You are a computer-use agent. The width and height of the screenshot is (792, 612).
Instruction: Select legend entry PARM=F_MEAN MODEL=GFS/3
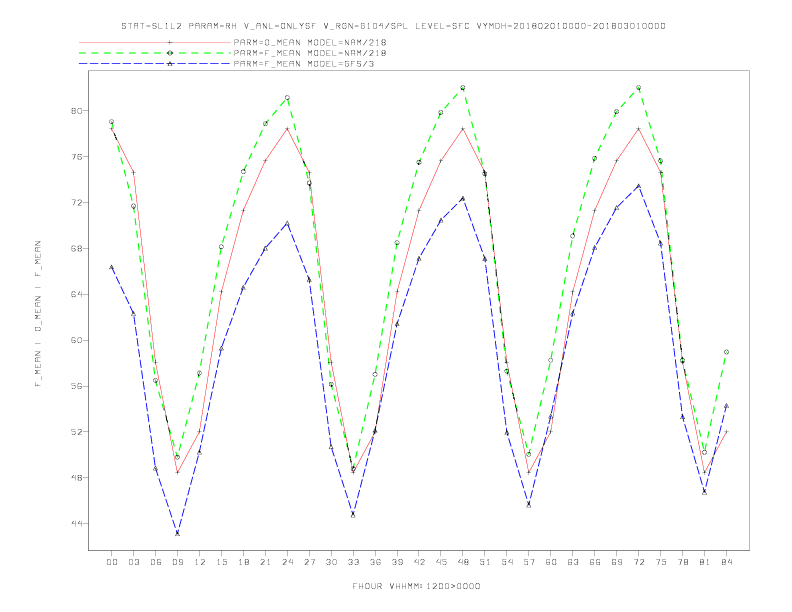click(x=304, y=64)
